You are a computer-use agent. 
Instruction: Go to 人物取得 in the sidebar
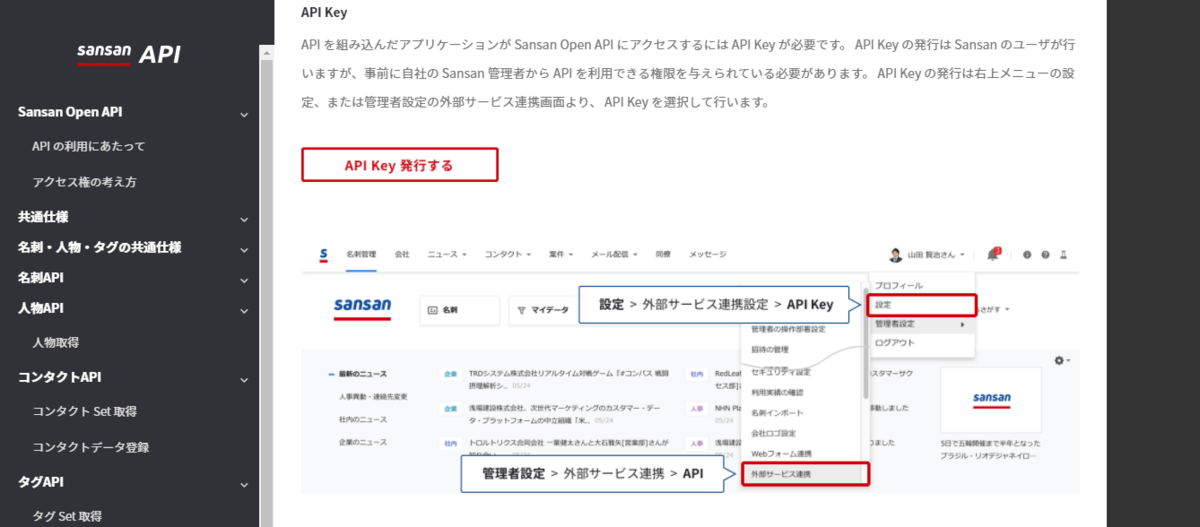(x=56, y=342)
